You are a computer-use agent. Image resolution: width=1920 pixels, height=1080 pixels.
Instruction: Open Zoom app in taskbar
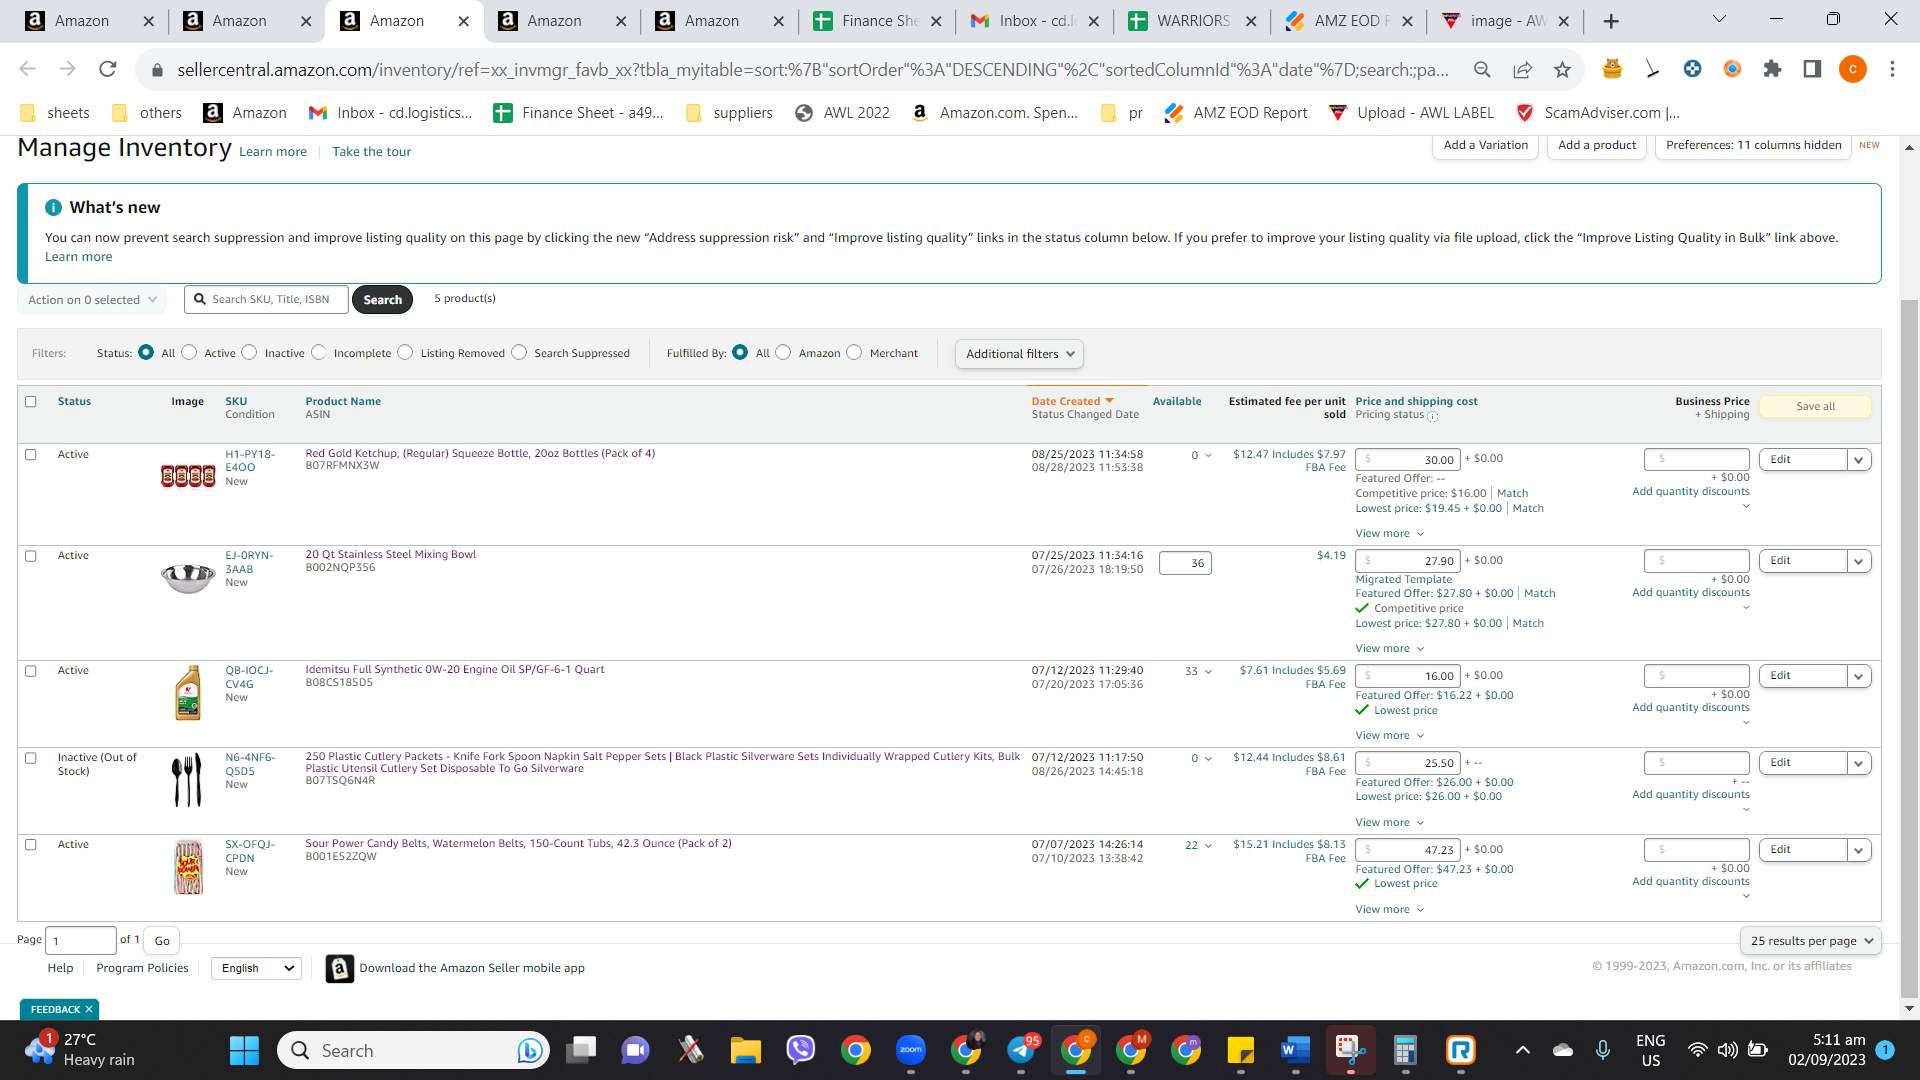910,1050
